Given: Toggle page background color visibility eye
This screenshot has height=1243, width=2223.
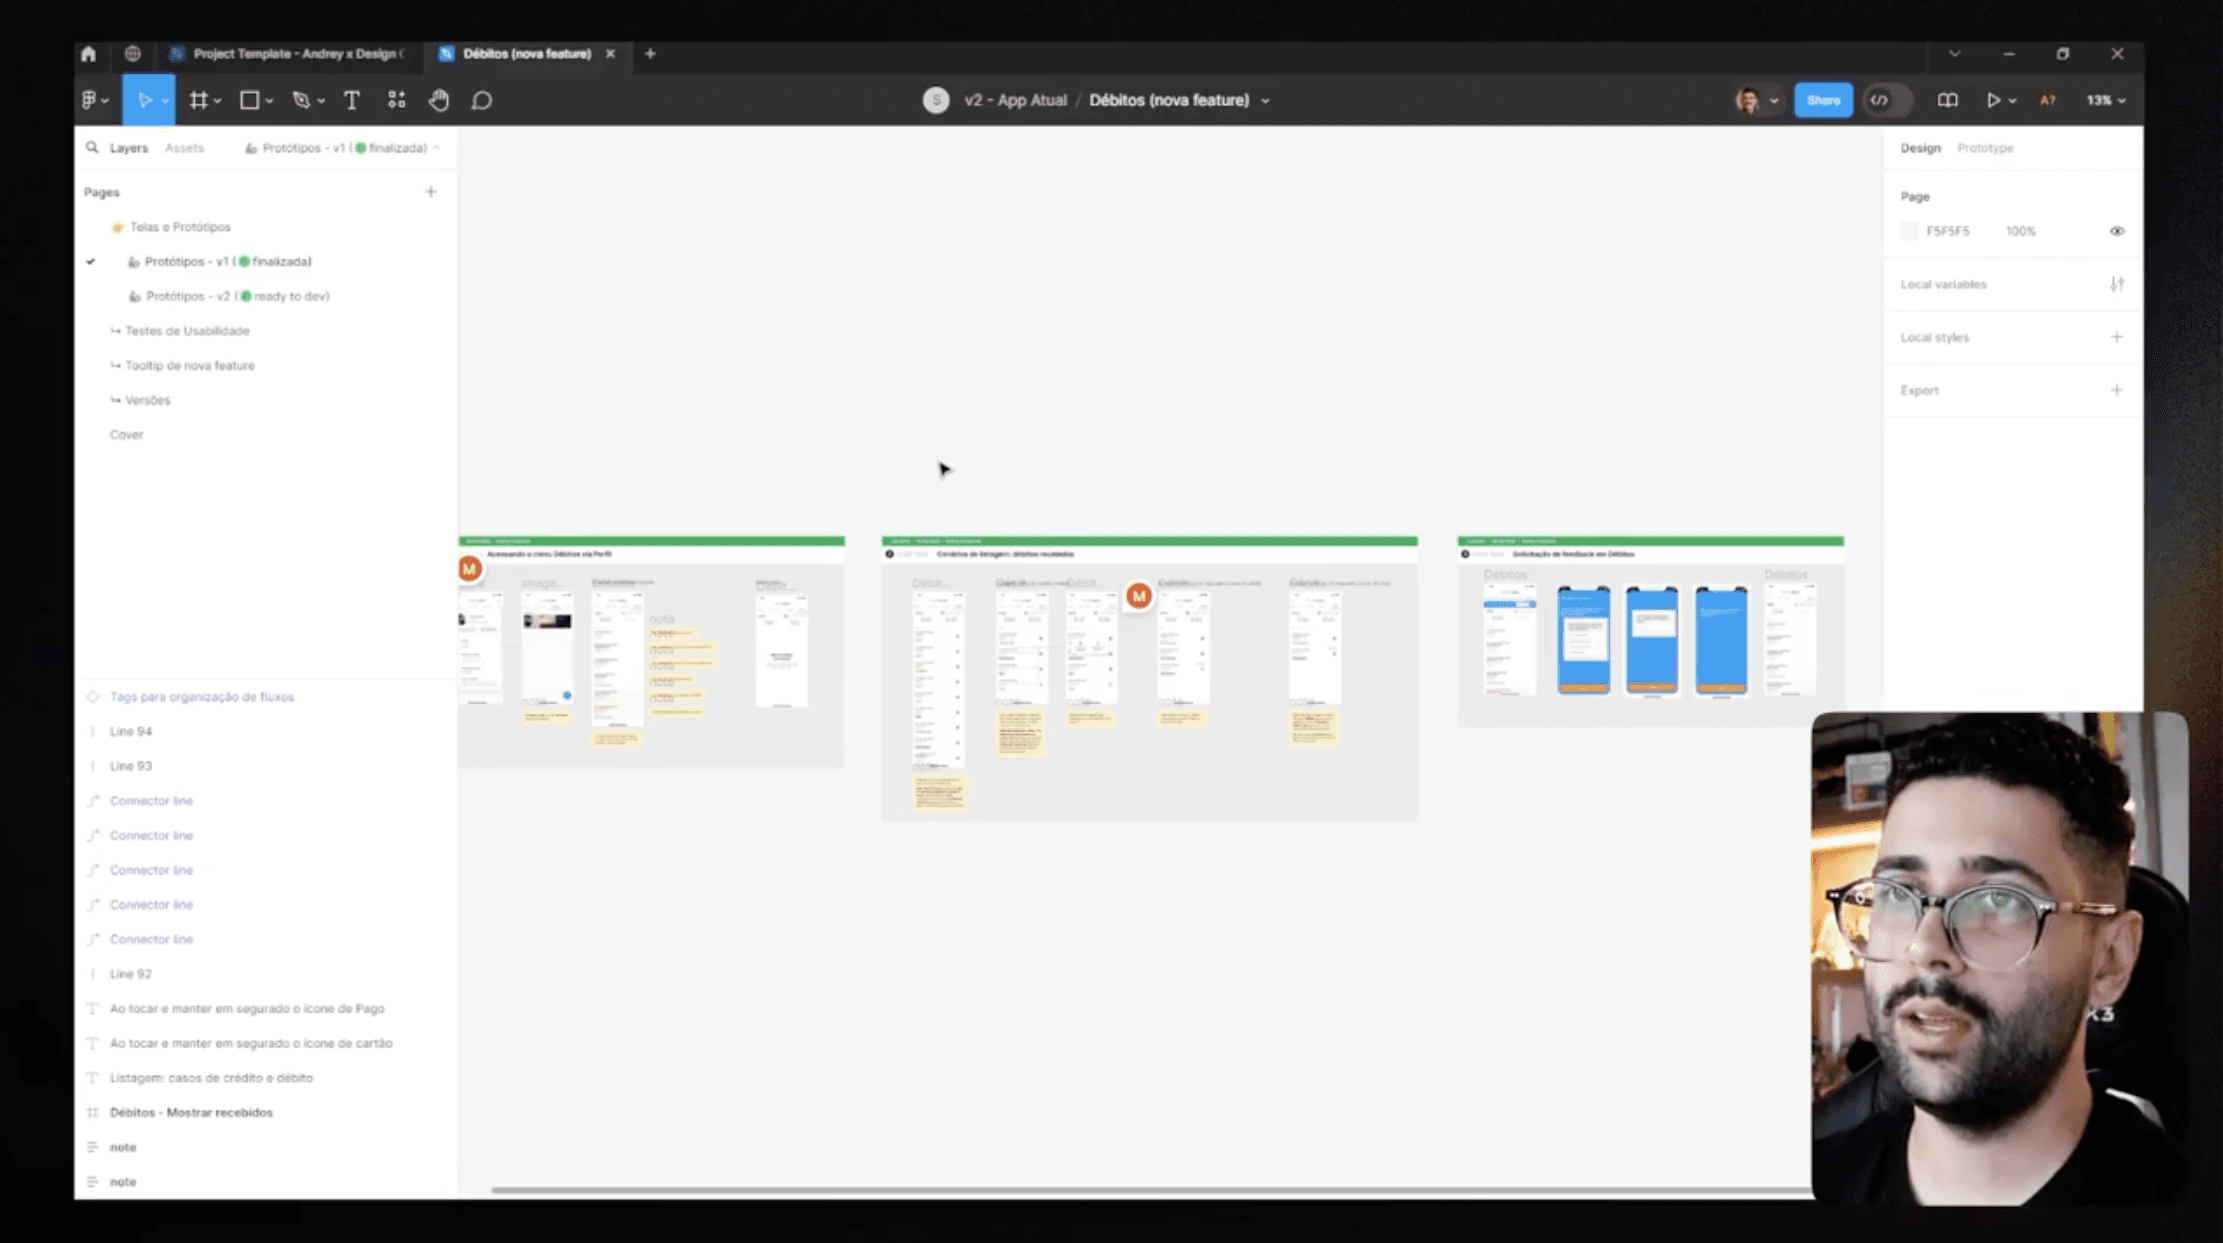Looking at the screenshot, I should [x=2117, y=231].
